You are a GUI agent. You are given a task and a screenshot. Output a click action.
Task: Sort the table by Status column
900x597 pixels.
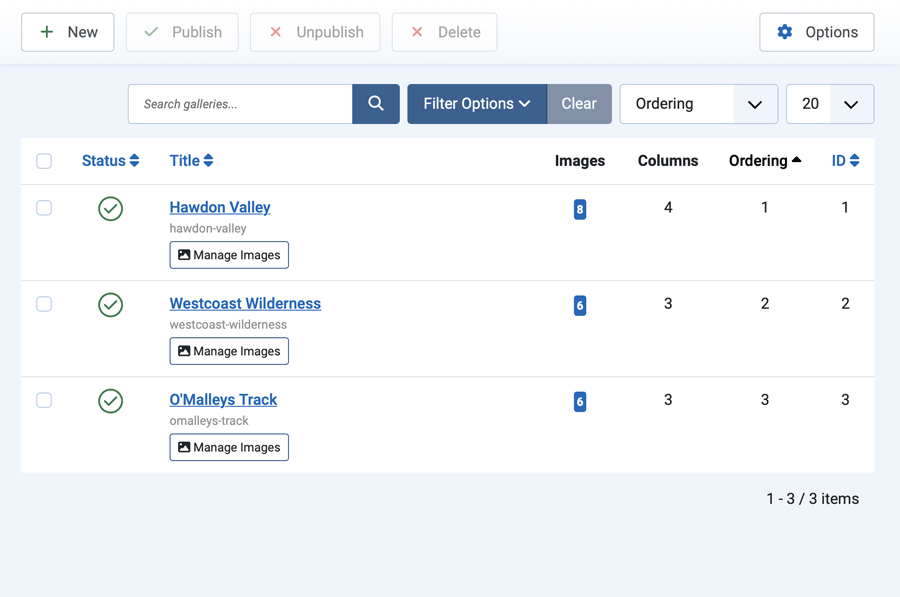point(110,161)
